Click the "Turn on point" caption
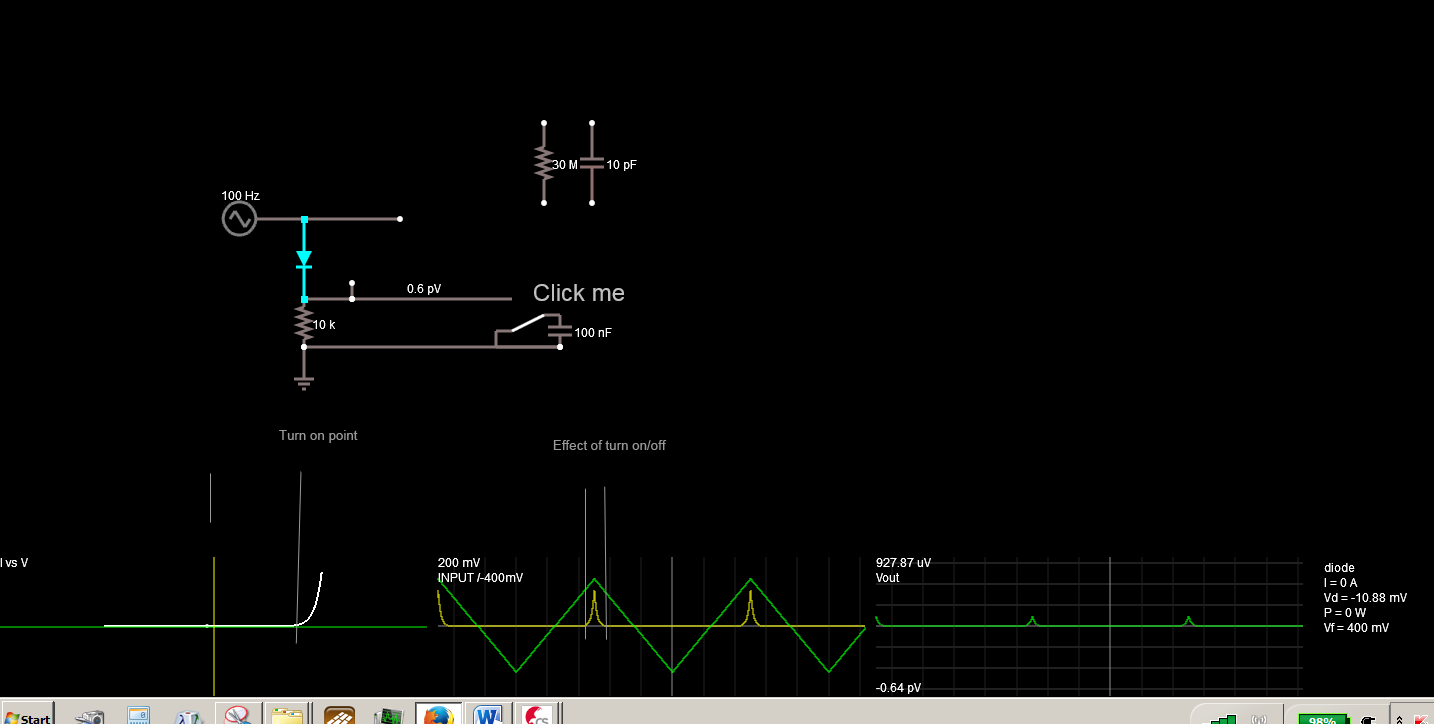This screenshot has height=724, width=1434. click(318, 435)
